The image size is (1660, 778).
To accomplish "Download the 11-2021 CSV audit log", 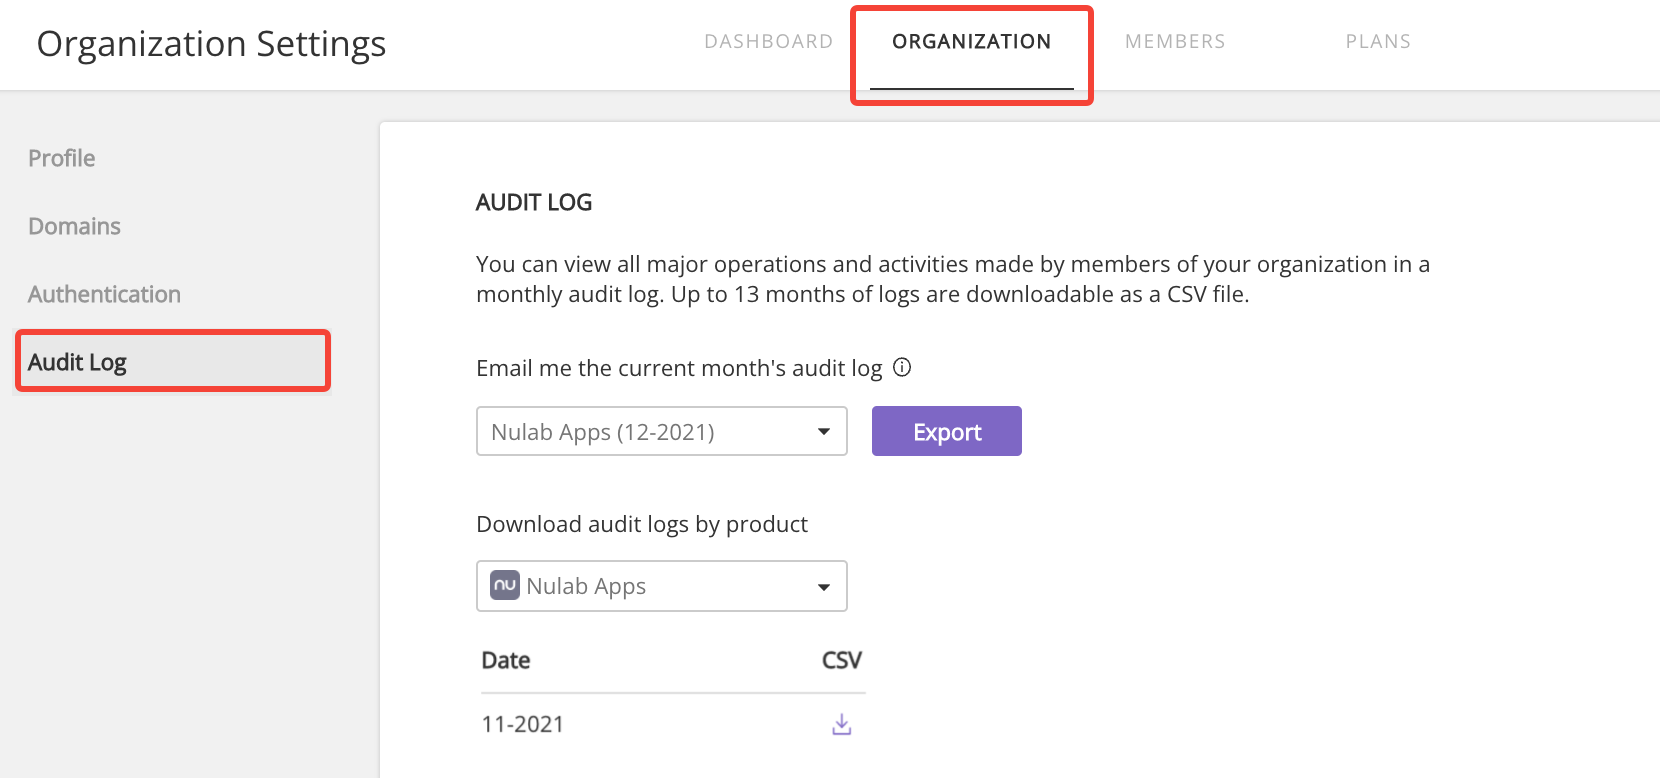I will point(842,724).
